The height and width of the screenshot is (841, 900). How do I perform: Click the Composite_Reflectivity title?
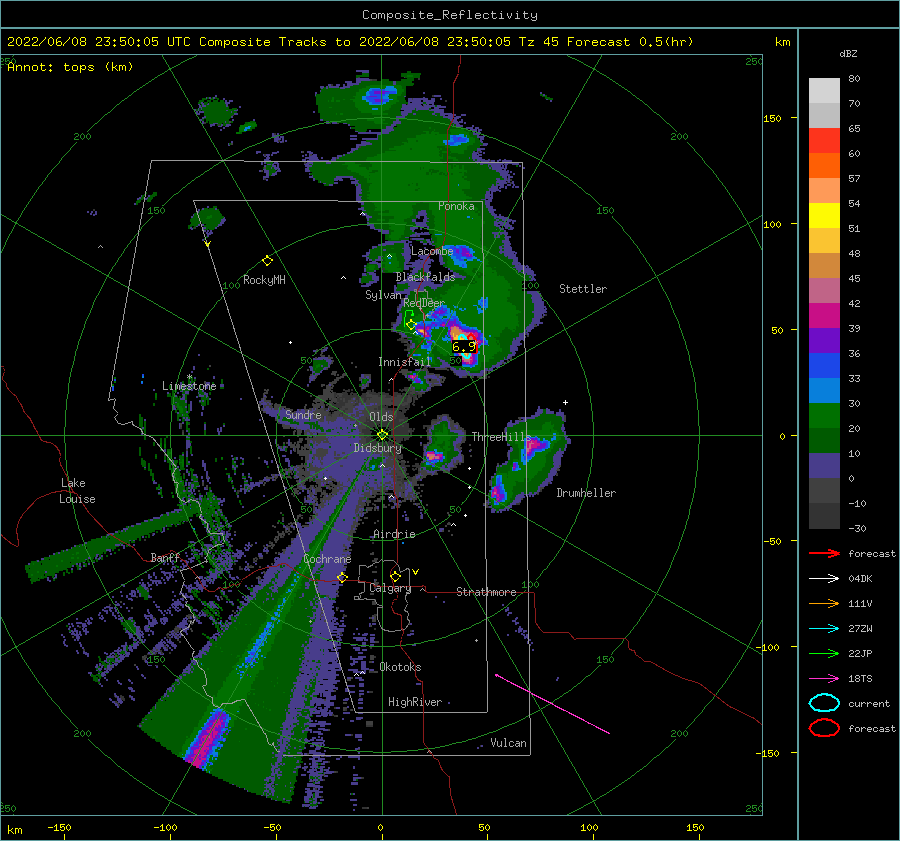click(450, 15)
